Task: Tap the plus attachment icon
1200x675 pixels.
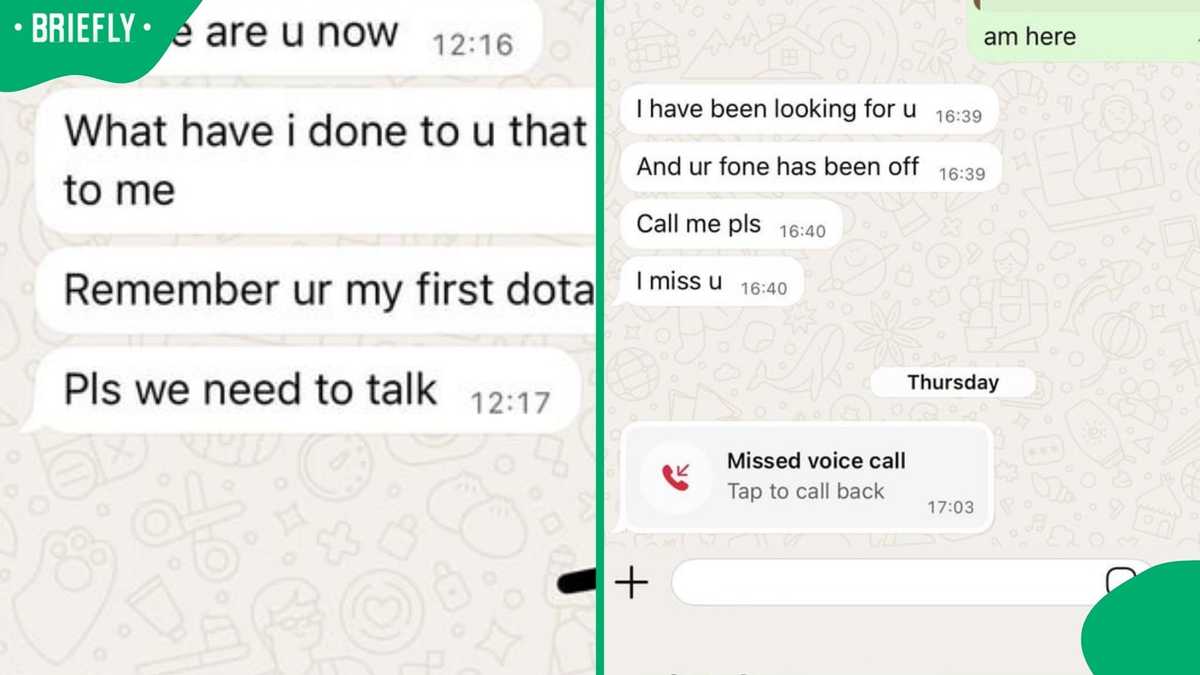Action: [631, 582]
